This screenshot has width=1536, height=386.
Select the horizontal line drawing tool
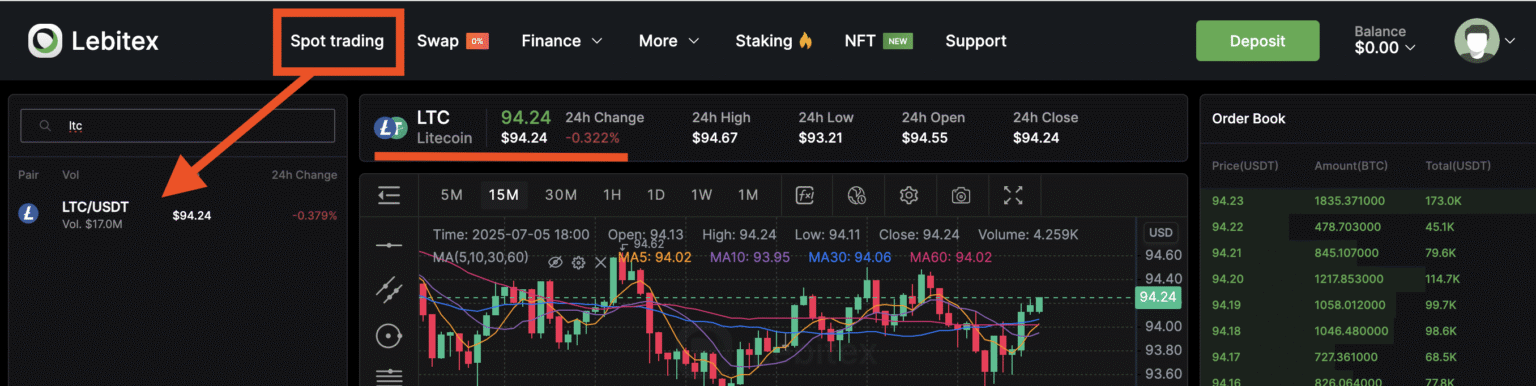click(x=389, y=244)
